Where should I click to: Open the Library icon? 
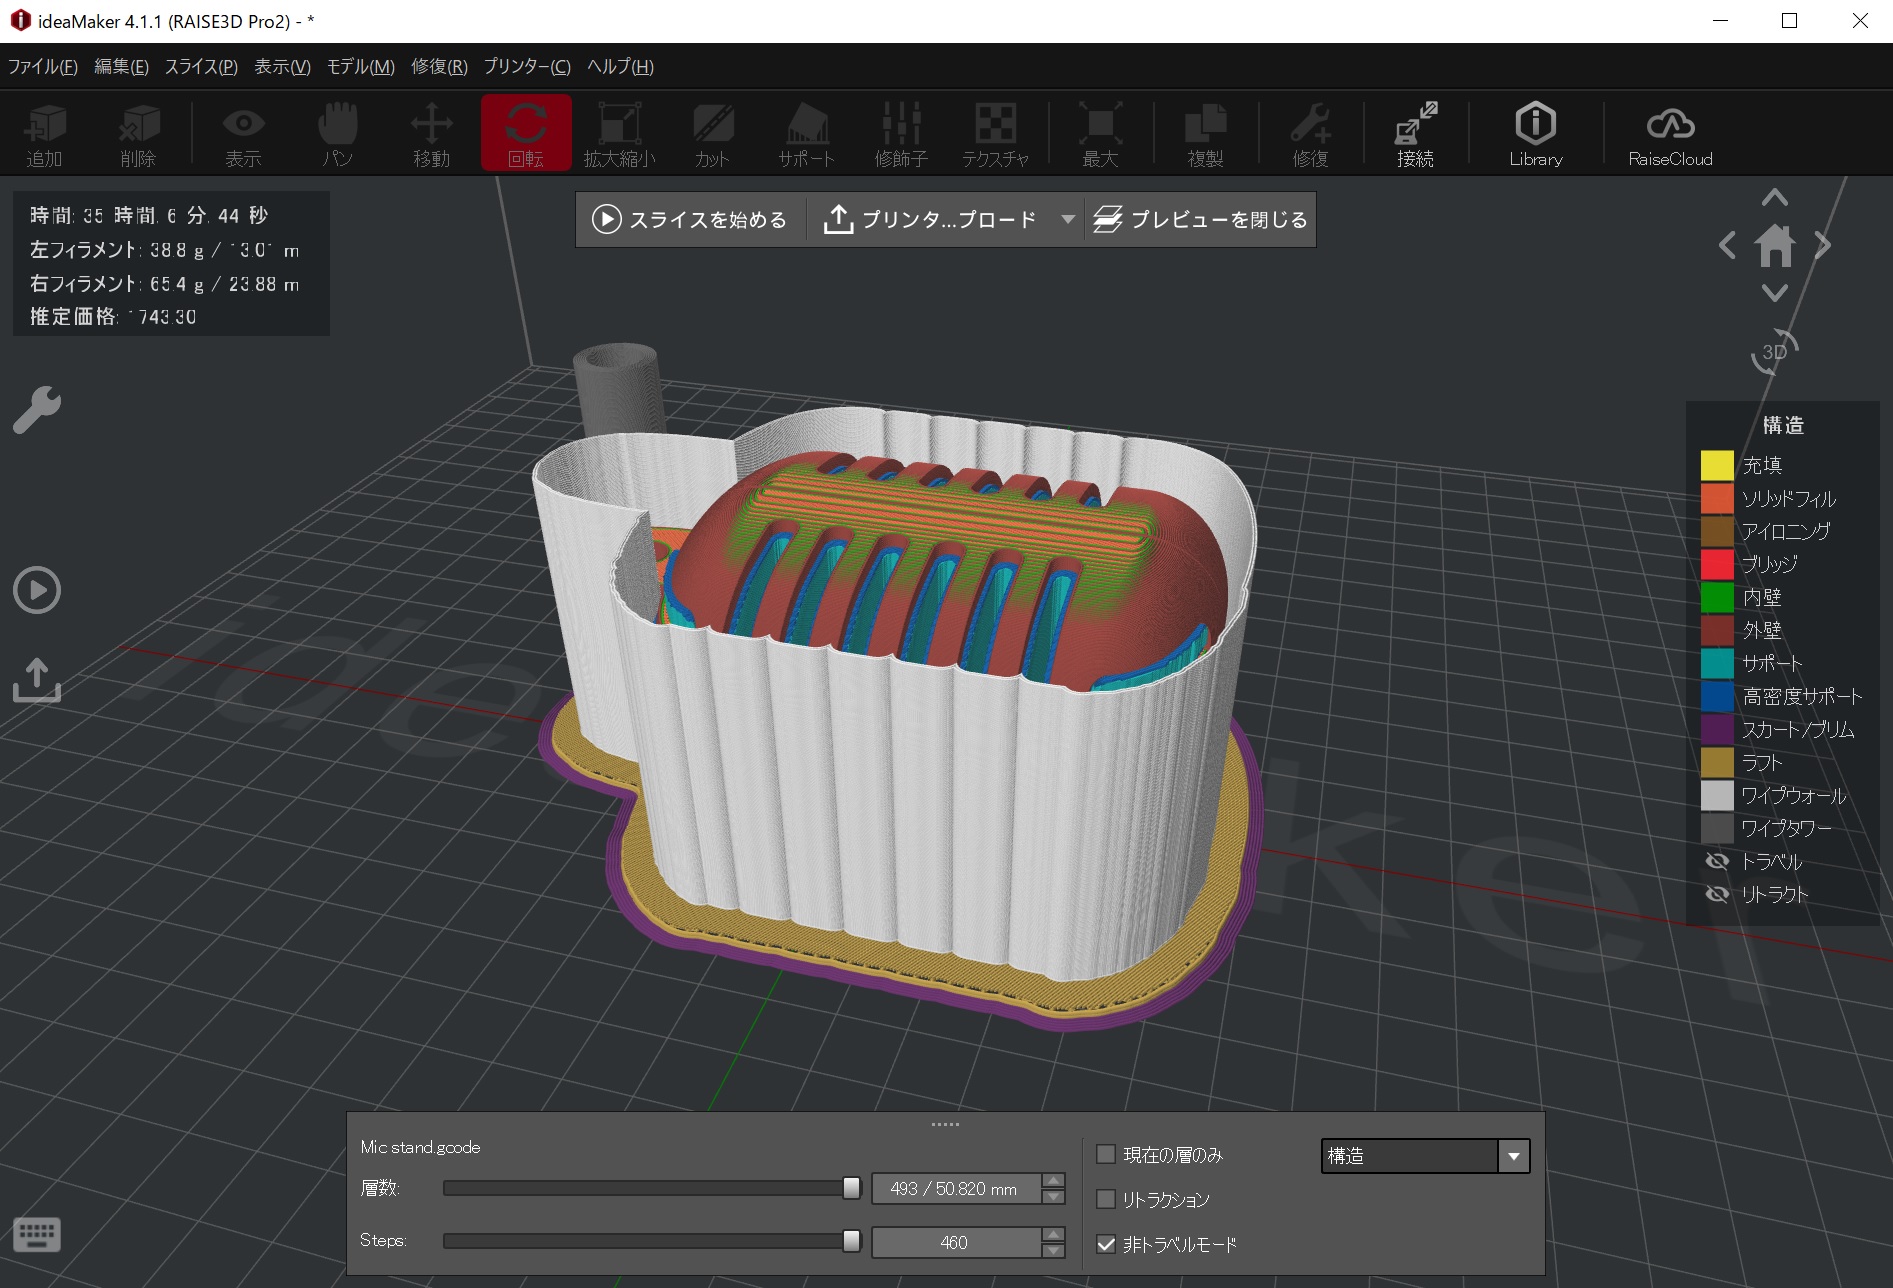[1535, 133]
